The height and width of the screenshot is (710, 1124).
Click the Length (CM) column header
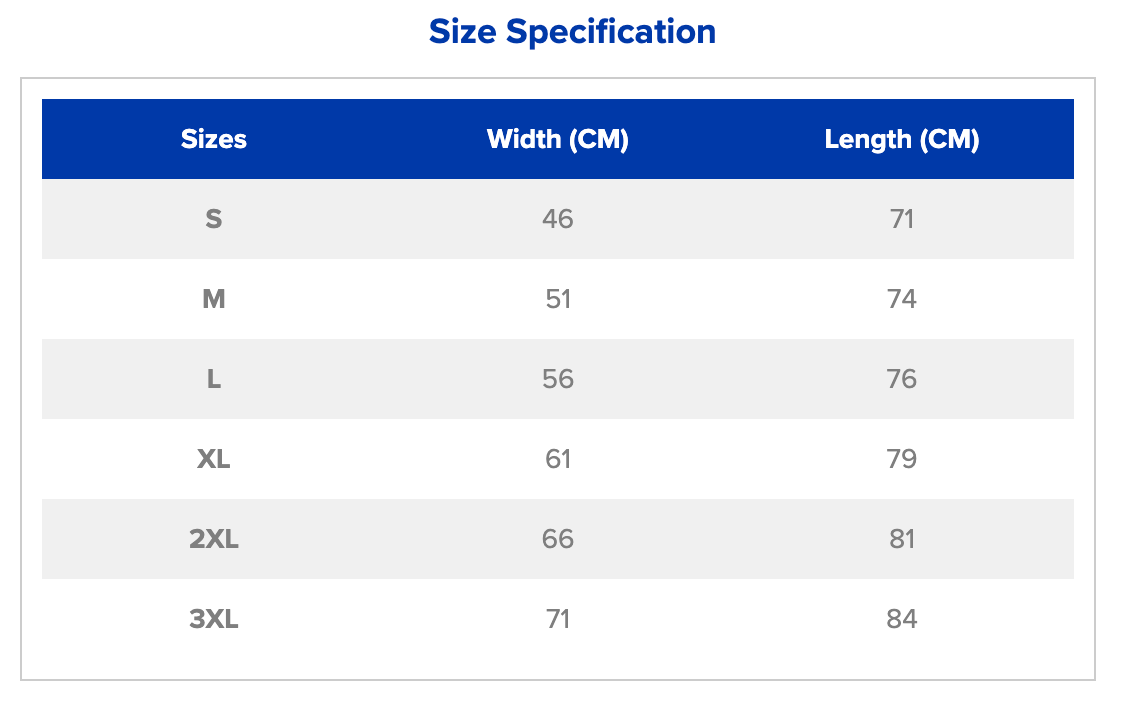902,139
